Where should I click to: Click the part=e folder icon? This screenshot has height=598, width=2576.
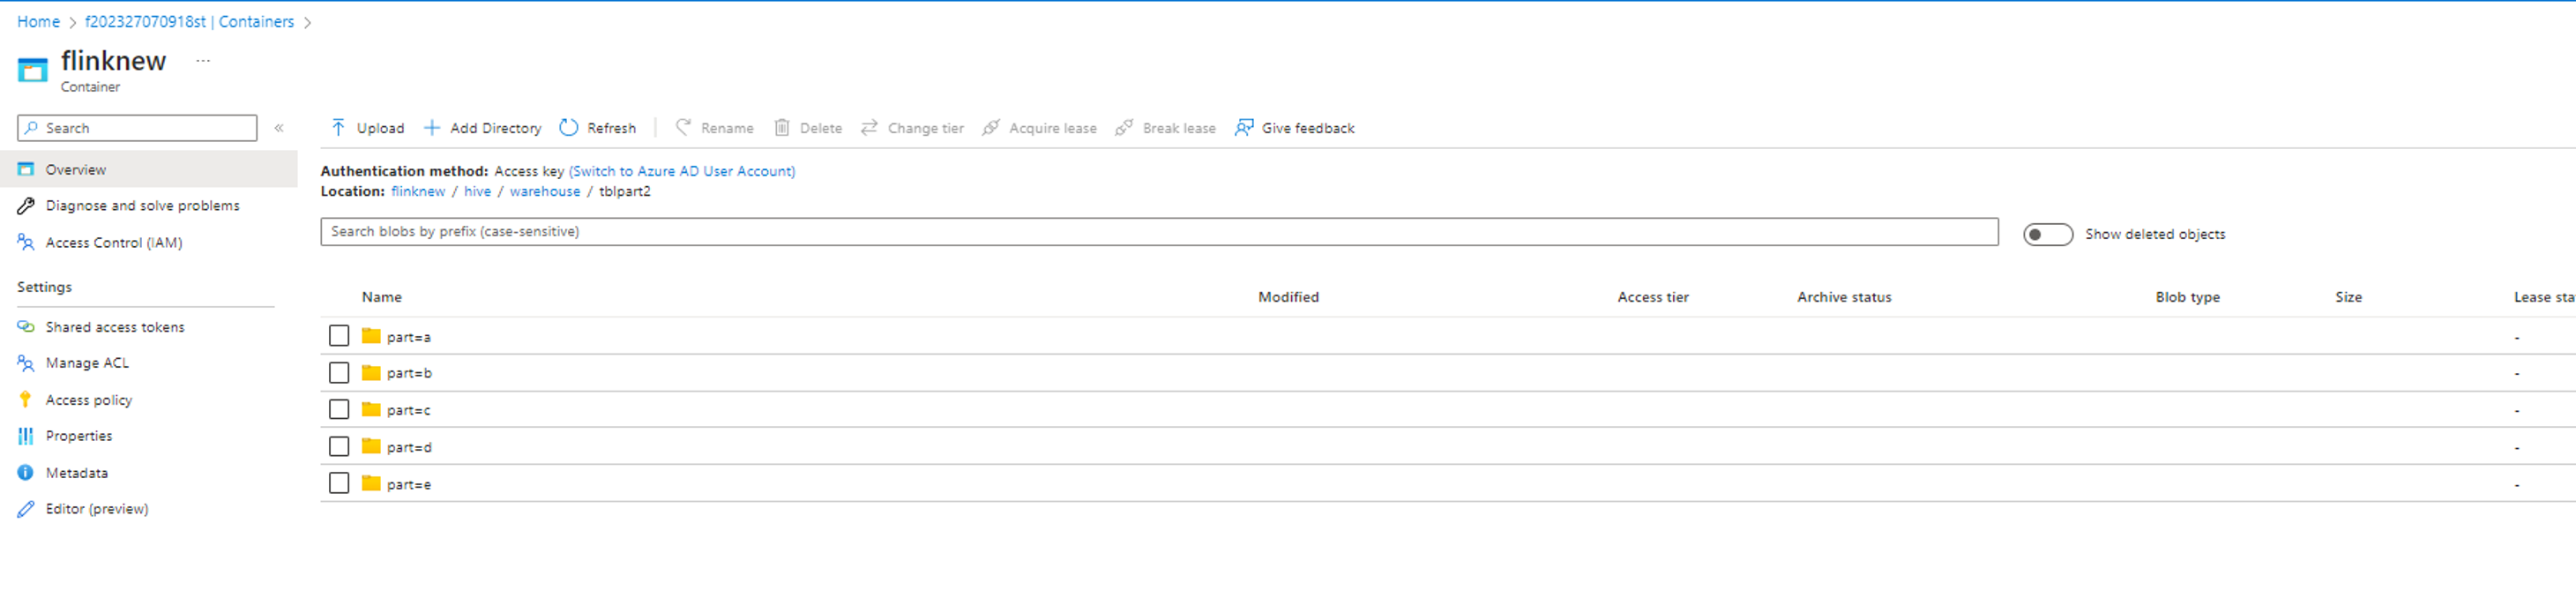pos(371,483)
